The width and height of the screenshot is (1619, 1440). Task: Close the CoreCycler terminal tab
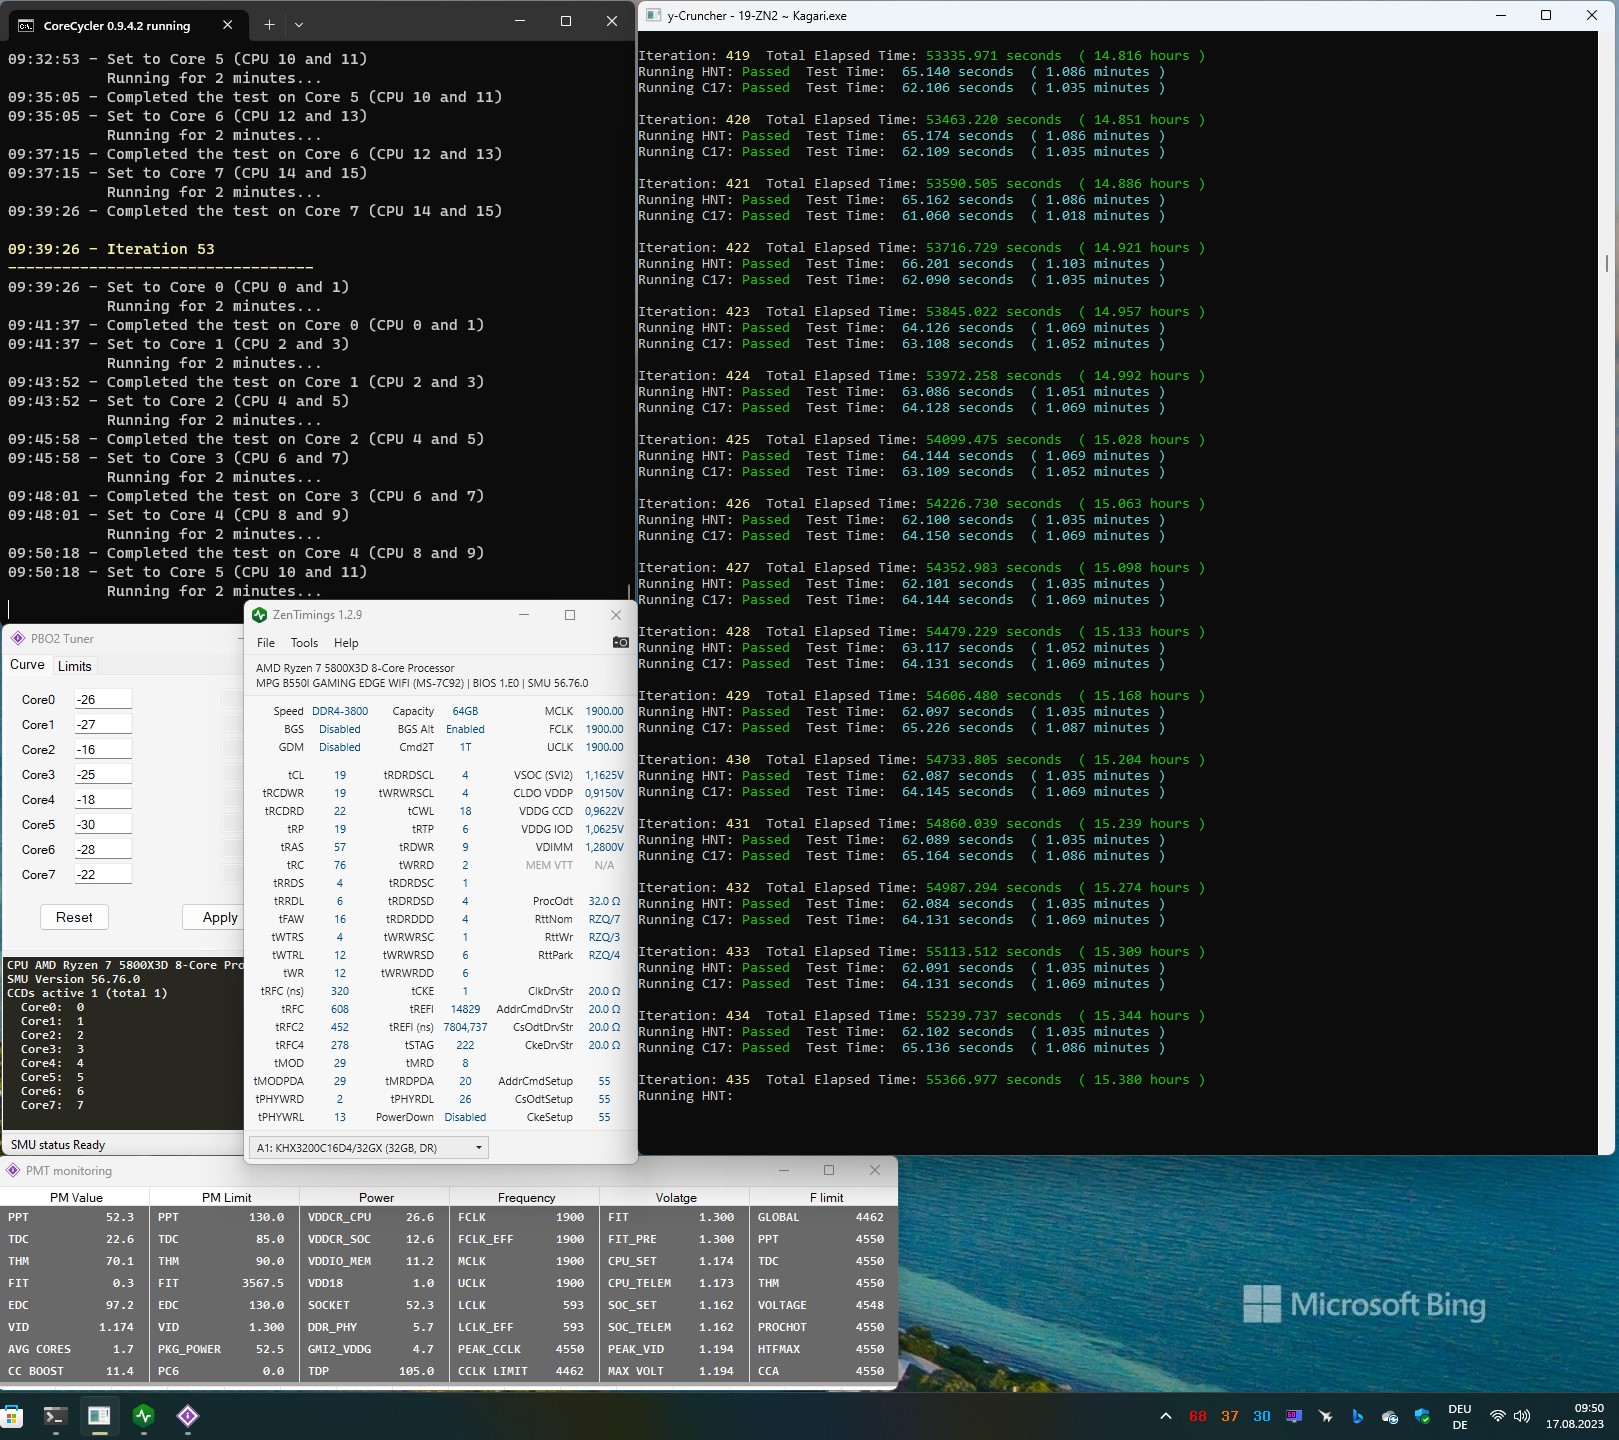(228, 24)
